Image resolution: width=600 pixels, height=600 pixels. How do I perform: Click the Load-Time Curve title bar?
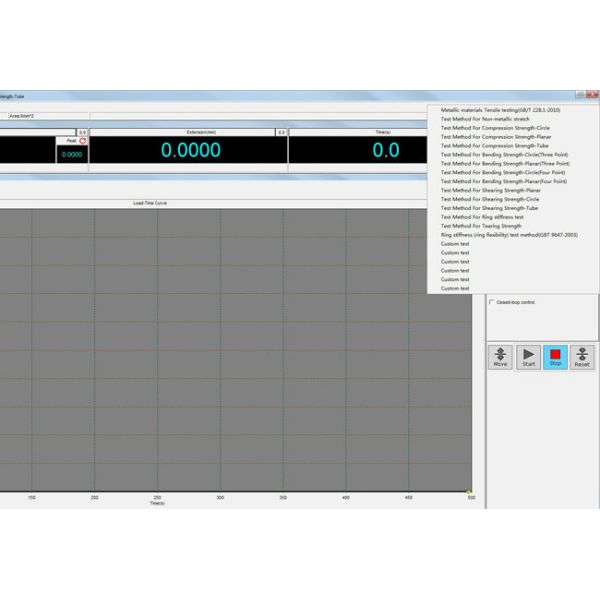[150, 203]
